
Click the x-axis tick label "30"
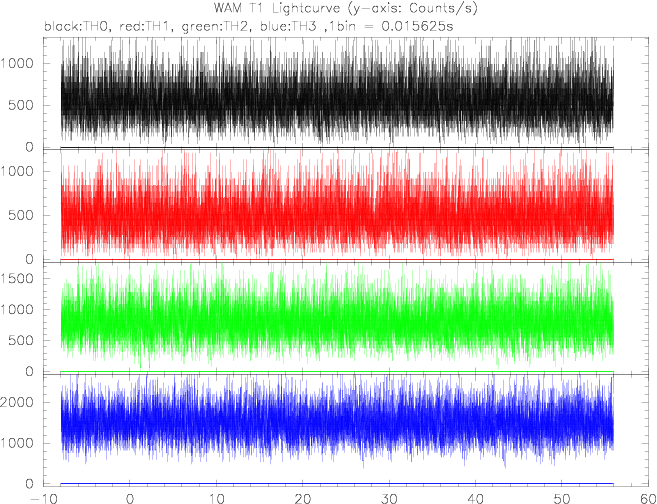pos(389,499)
